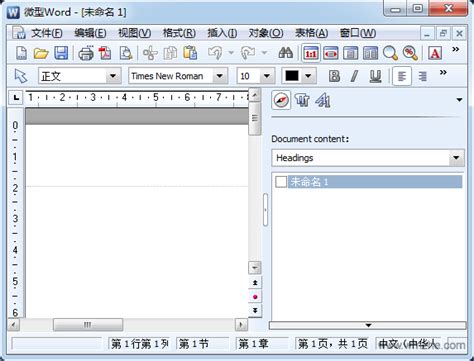
Task: Expand the Headings document content dropdown
Action: (456, 158)
